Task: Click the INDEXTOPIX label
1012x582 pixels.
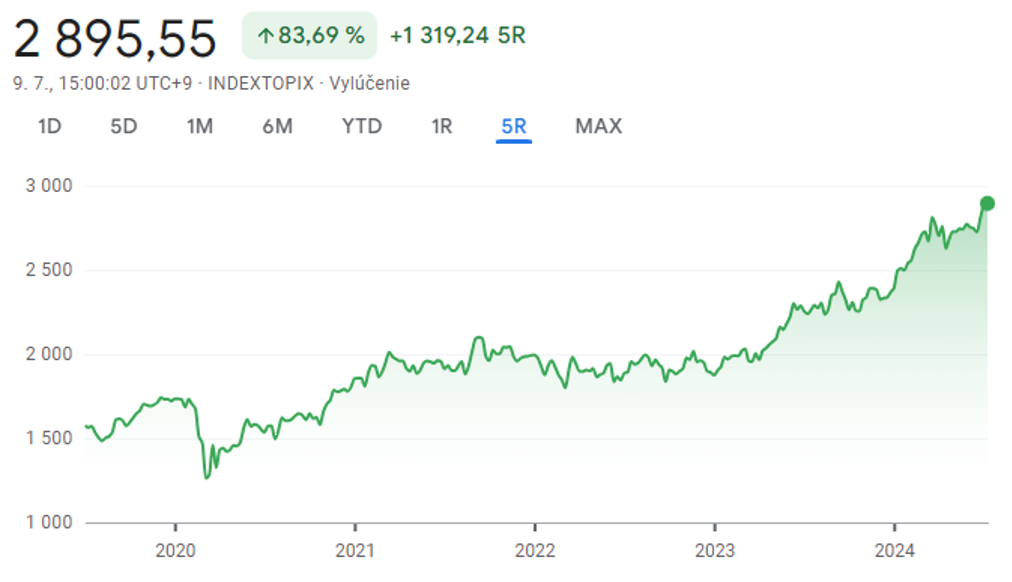Action: [x=260, y=84]
